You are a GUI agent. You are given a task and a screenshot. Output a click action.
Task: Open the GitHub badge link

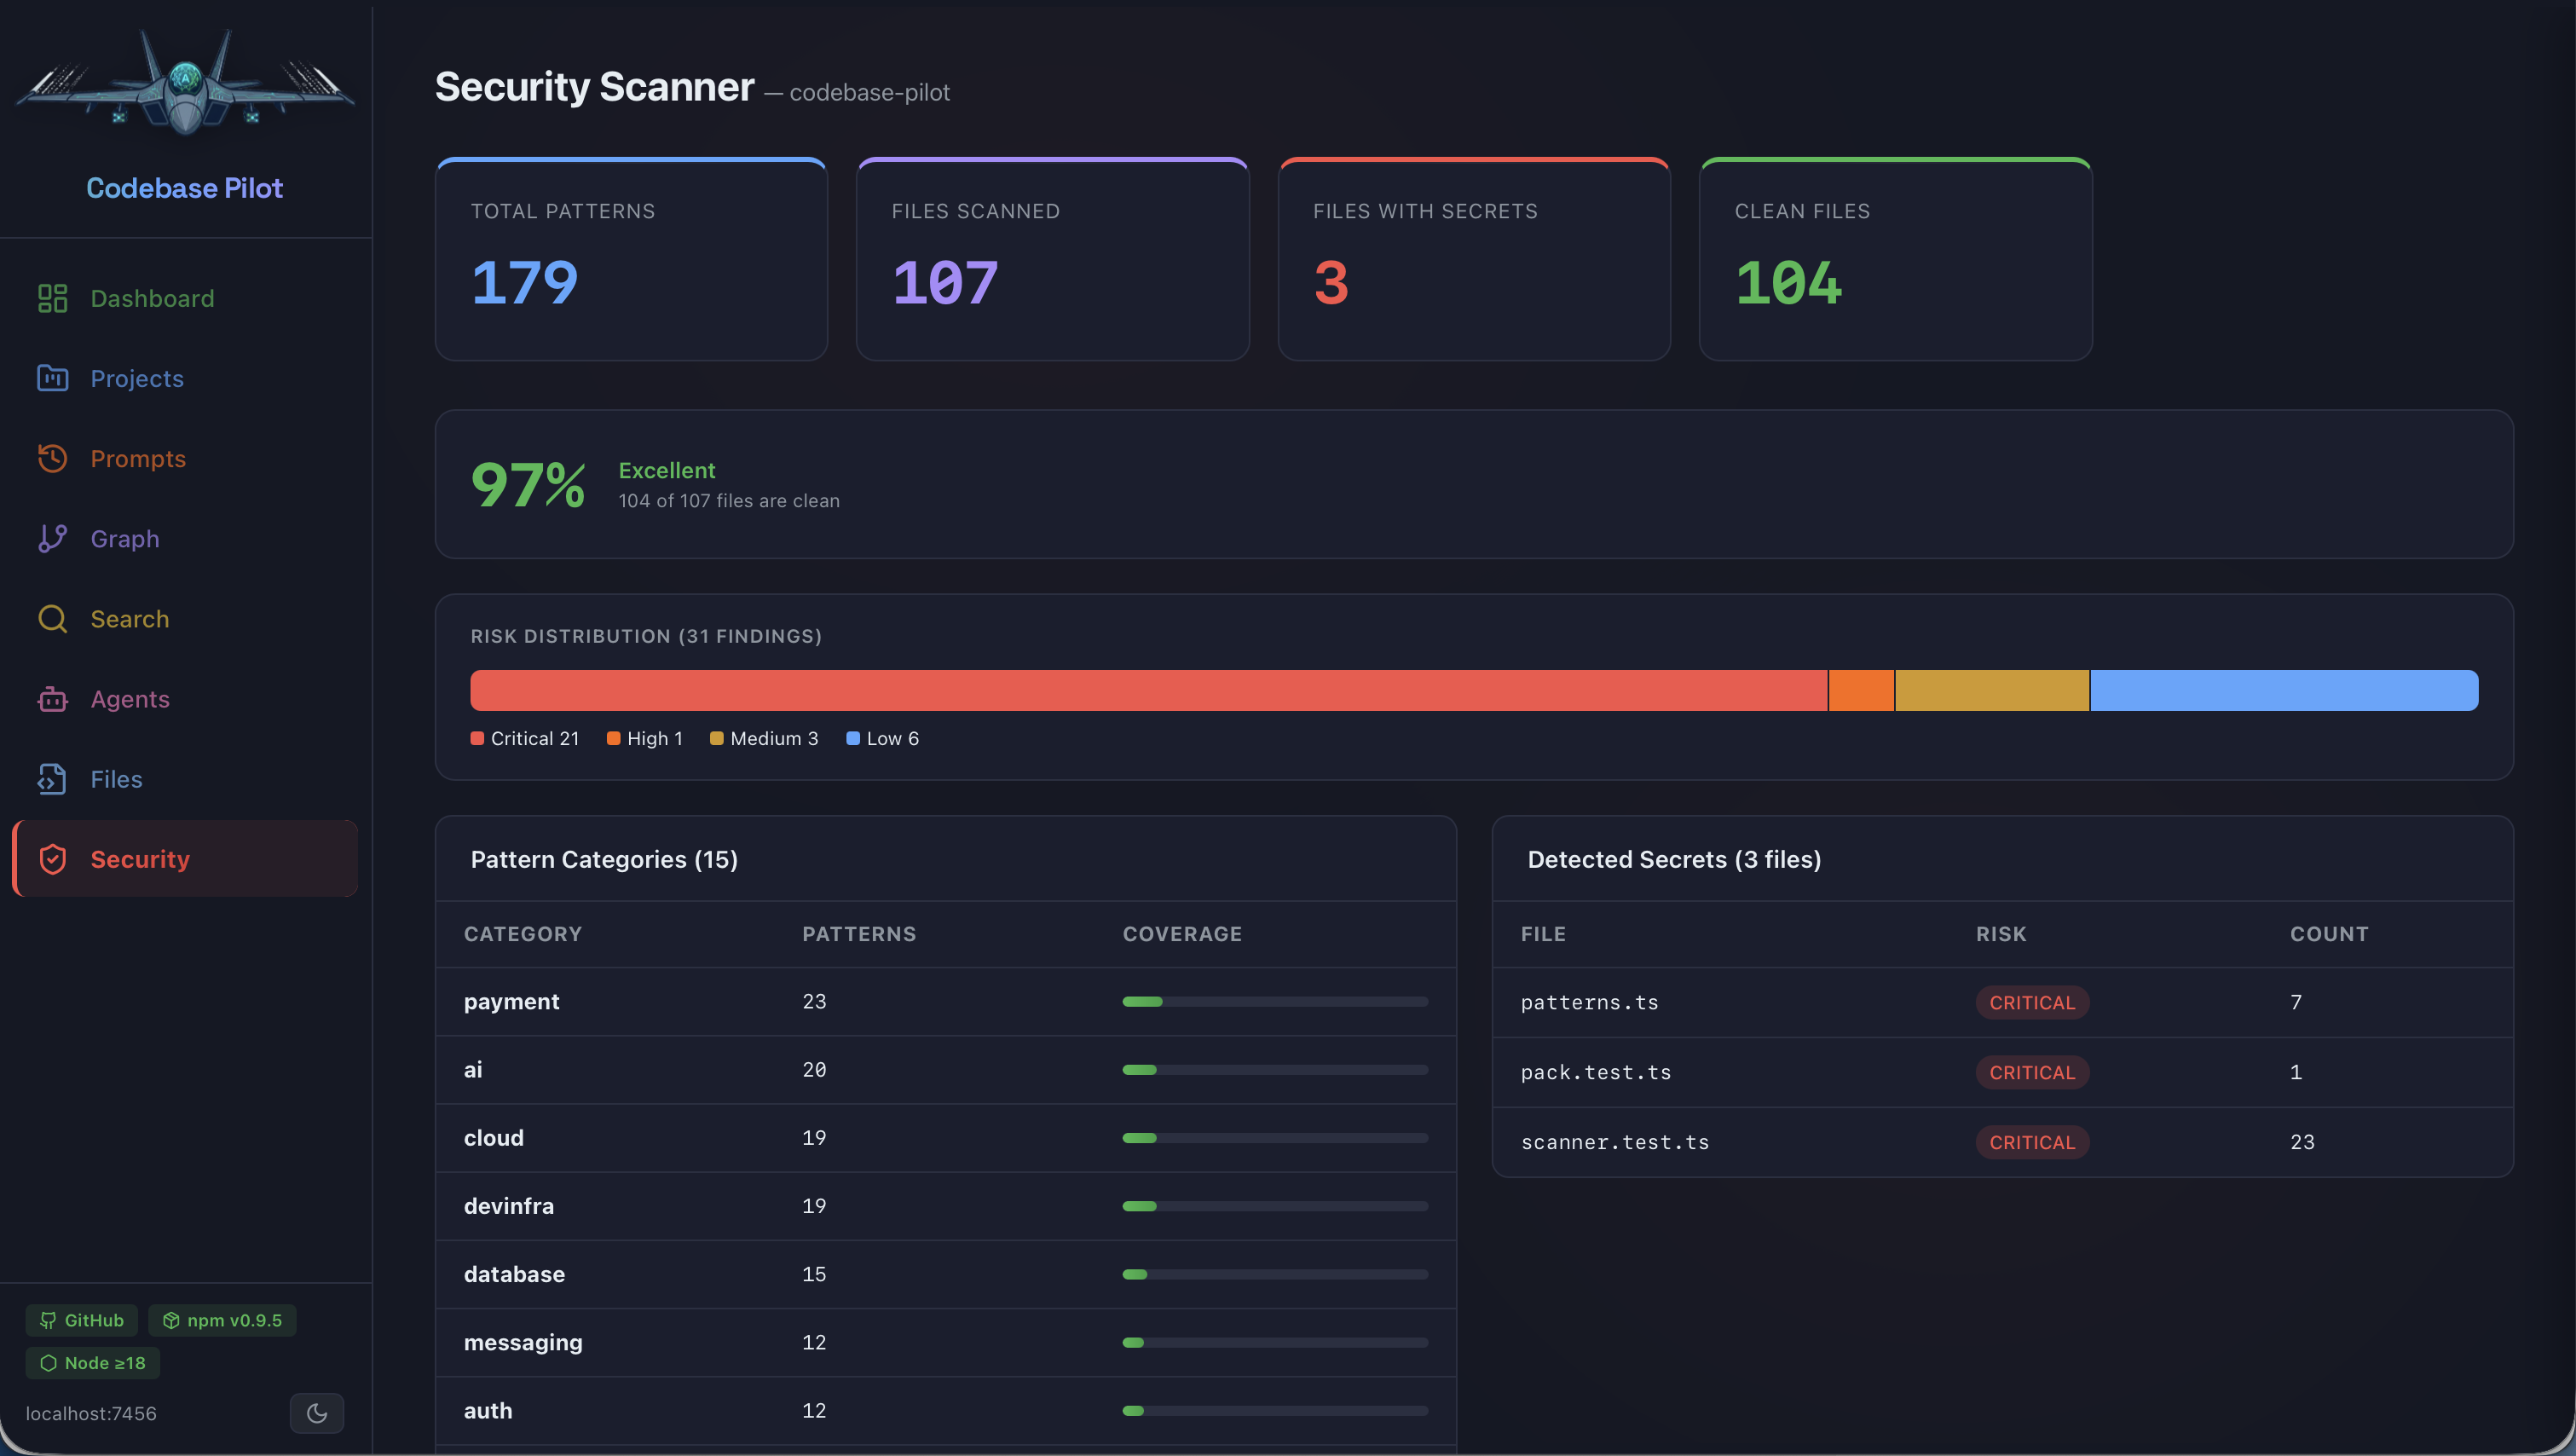(81, 1320)
